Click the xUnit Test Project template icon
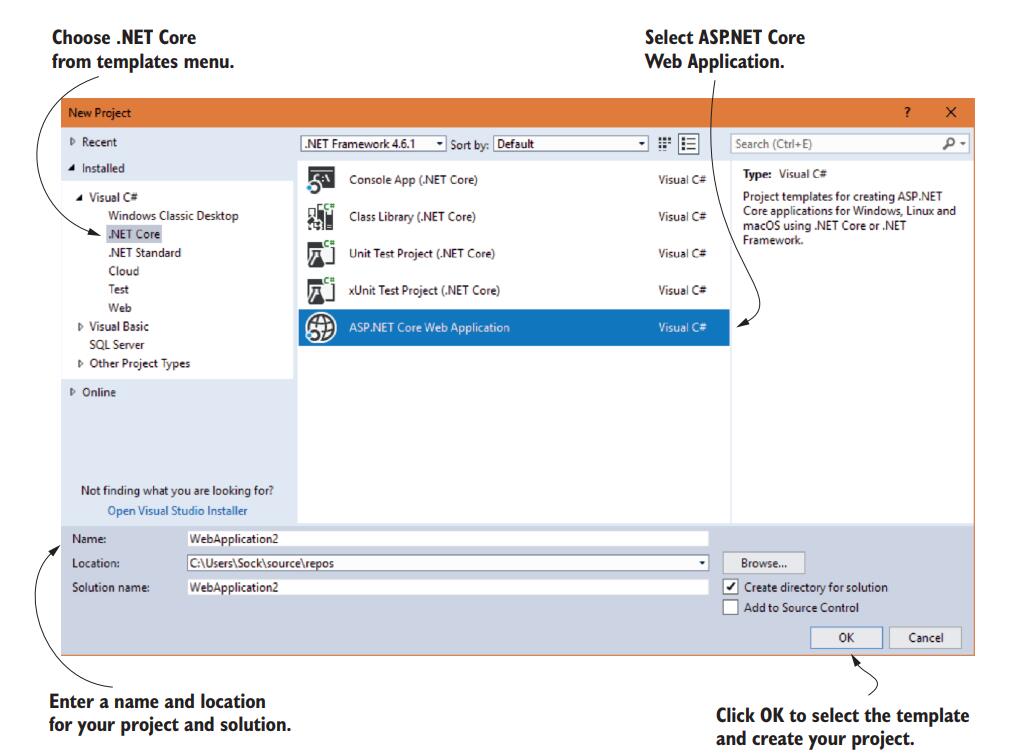Image resolution: width=1021 pixels, height=756 pixels. pos(320,290)
